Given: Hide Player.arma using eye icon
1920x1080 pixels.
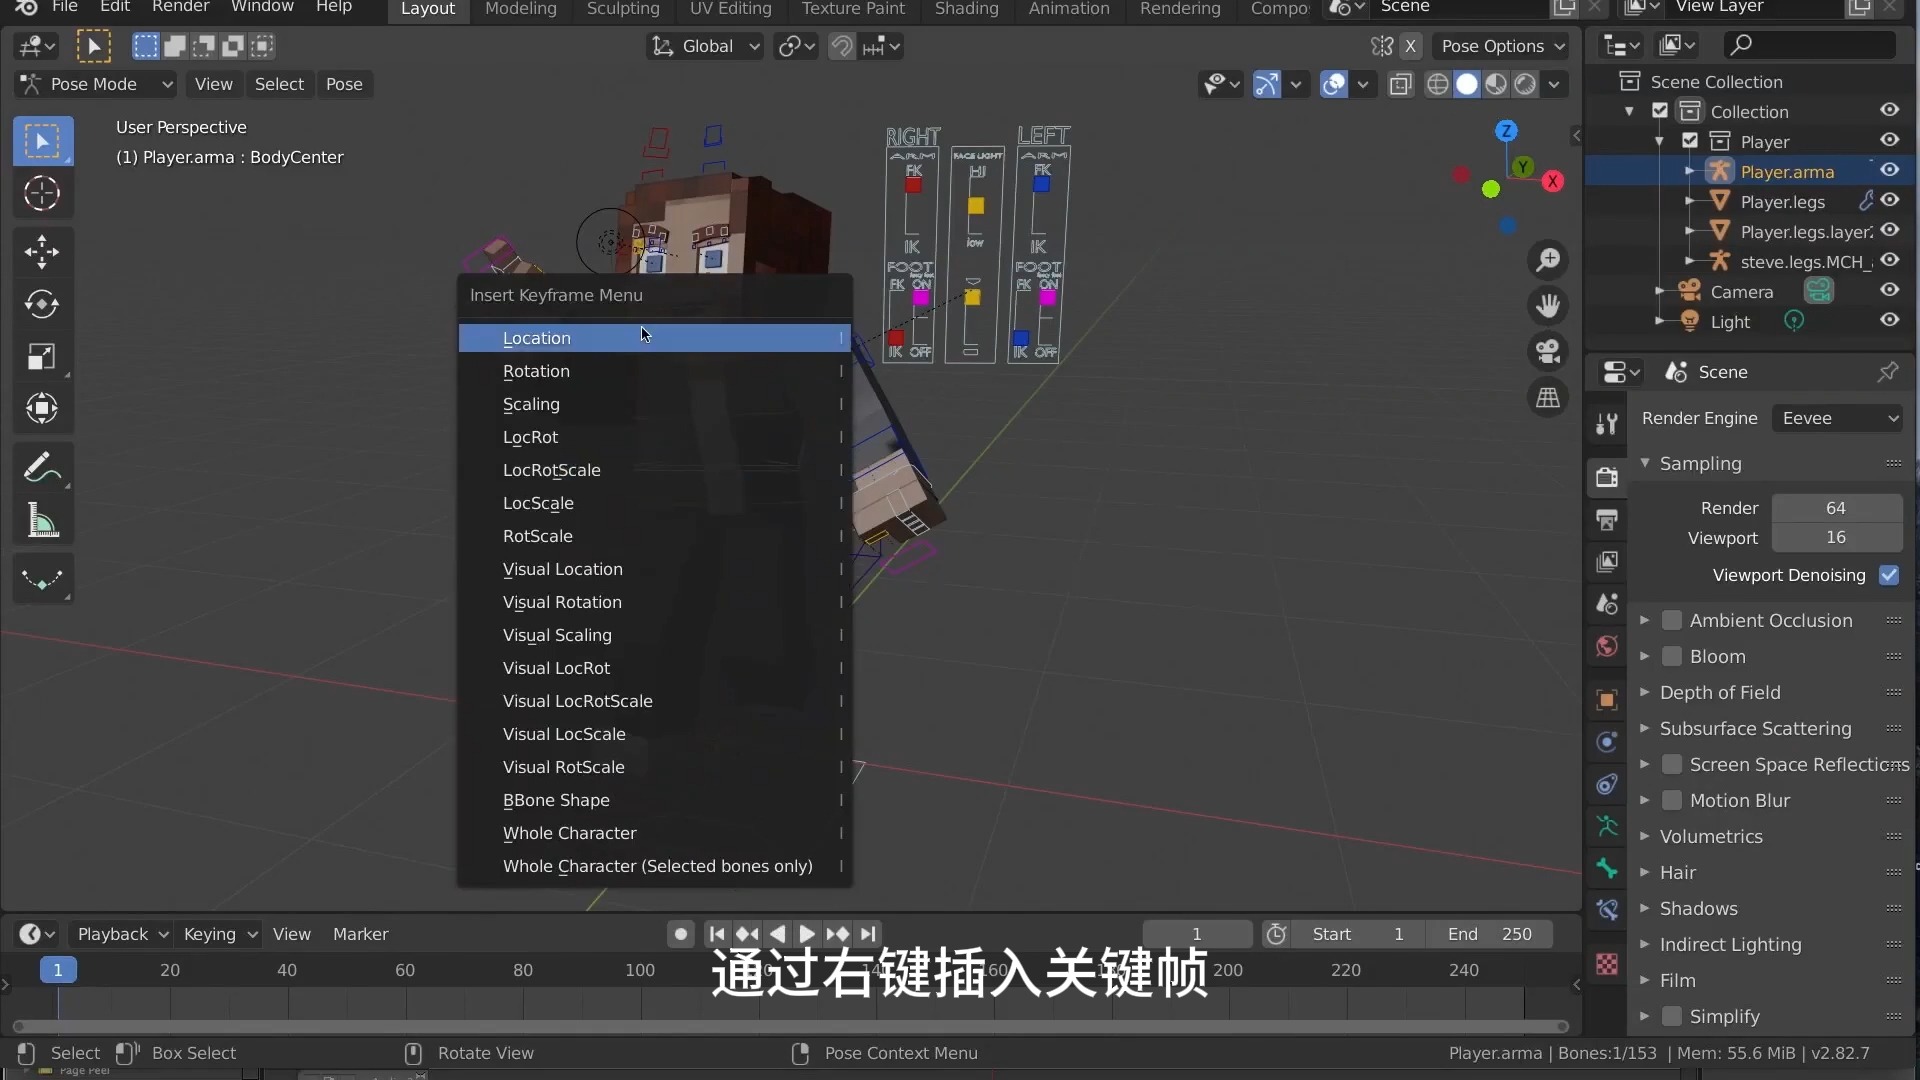Looking at the screenshot, I should pyautogui.click(x=1889, y=170).
